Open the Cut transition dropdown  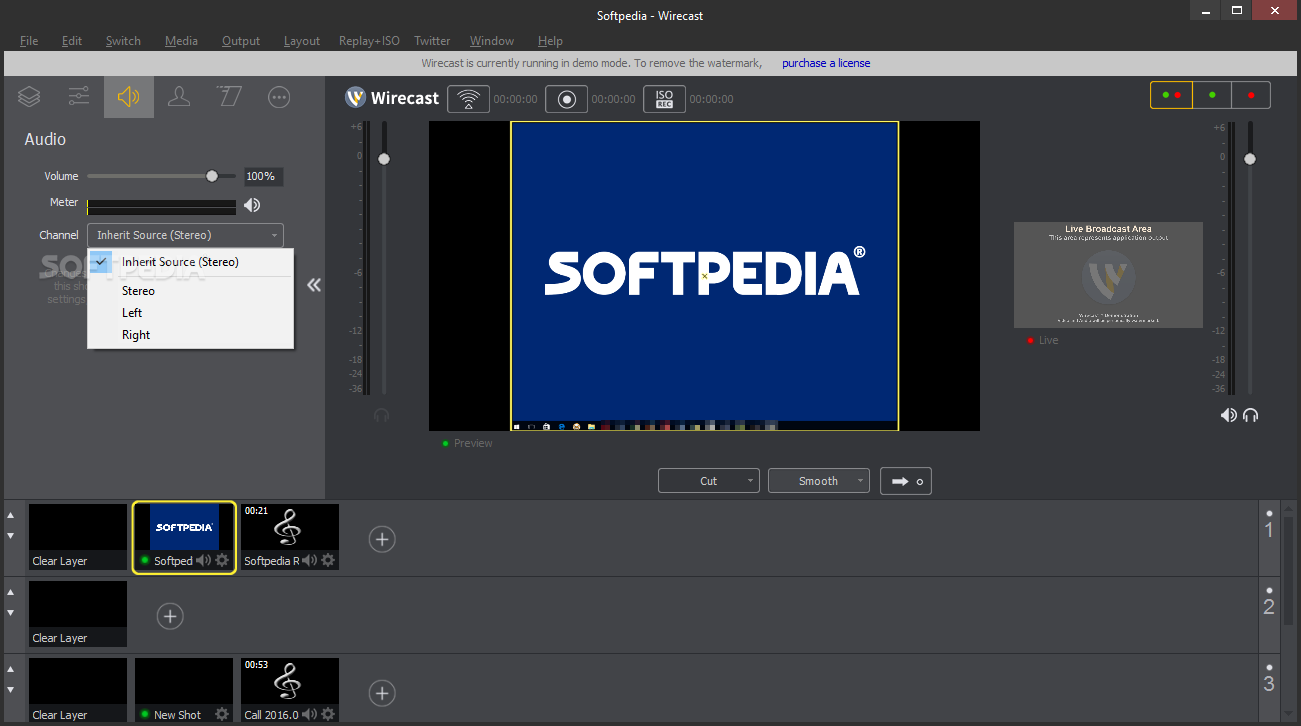click(709, 481)
